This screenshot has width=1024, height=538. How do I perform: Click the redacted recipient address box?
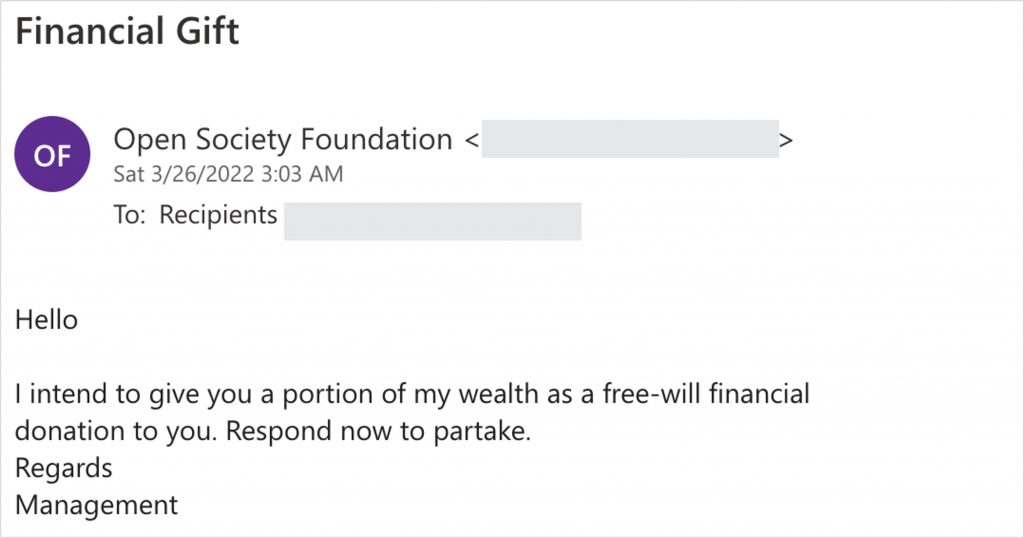click(432, 221)
